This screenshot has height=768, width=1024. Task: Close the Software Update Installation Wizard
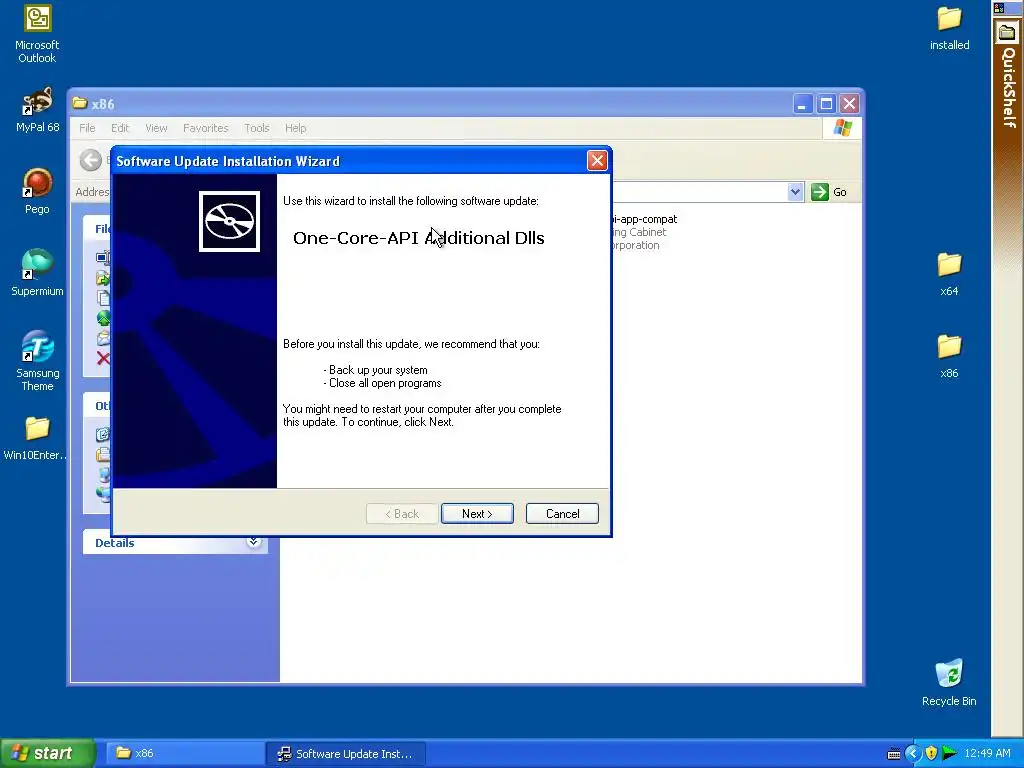(x=597, y=161)
